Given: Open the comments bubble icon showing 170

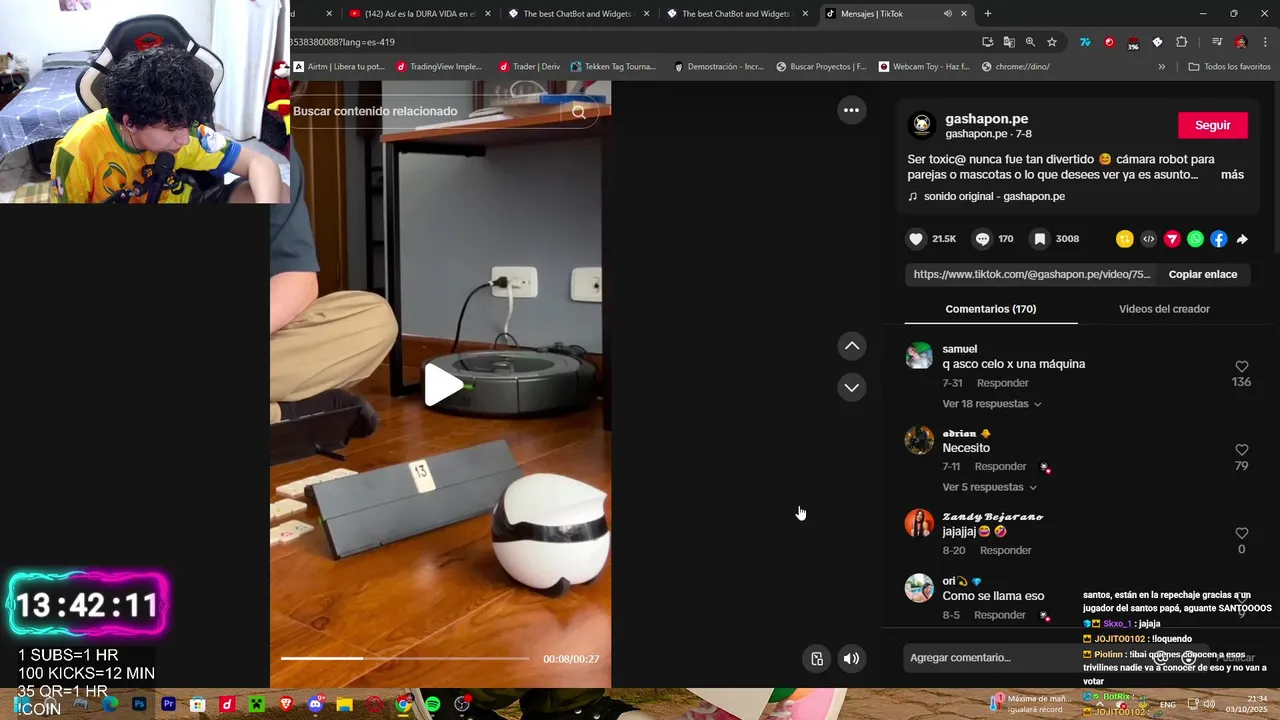Looking at the screenshot, I should (x=982, y=239).
